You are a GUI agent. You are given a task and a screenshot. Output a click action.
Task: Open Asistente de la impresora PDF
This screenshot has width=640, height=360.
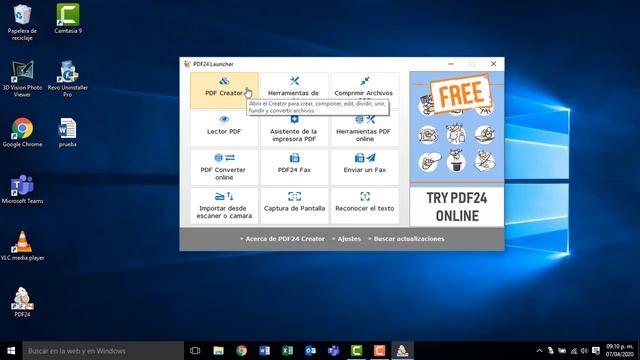tap(294, 129)
